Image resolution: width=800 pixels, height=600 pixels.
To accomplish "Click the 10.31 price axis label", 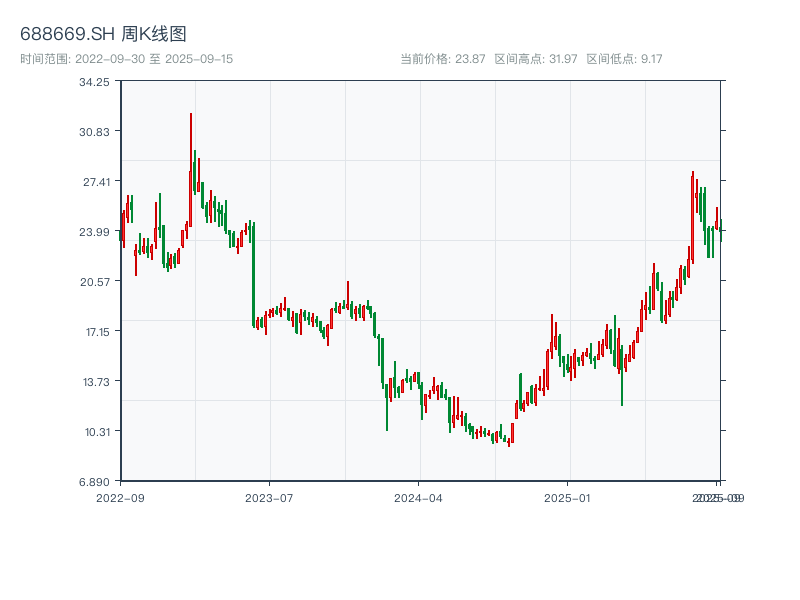I will pyautogui.click(x=95, y=432).
